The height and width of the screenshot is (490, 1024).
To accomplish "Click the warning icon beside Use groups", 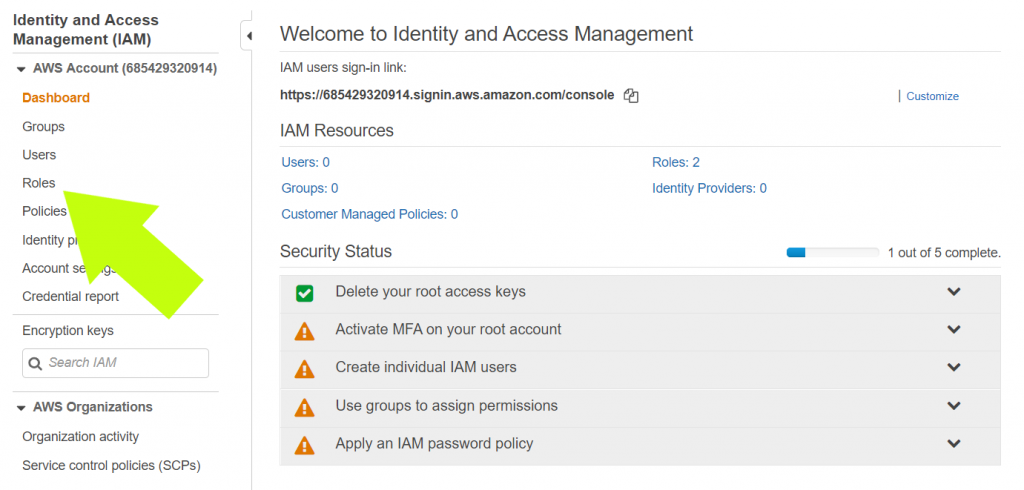I will coord(304,408).
